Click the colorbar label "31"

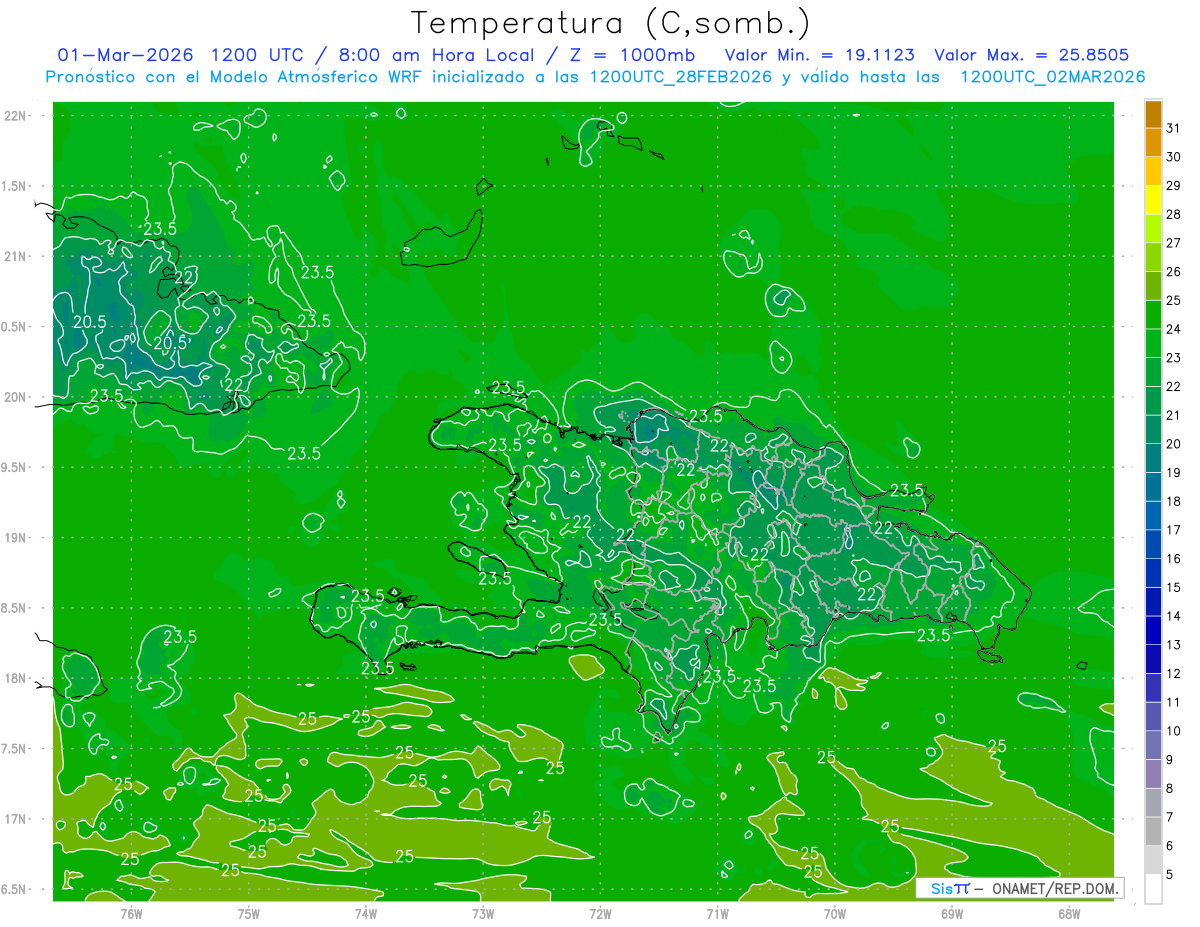click(x=1174, y=128)
